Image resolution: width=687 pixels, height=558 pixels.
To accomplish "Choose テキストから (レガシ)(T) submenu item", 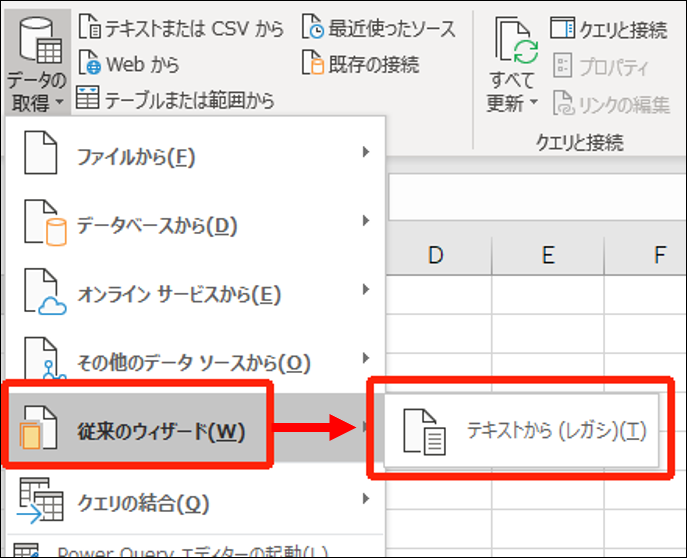I will pos(521,430).
